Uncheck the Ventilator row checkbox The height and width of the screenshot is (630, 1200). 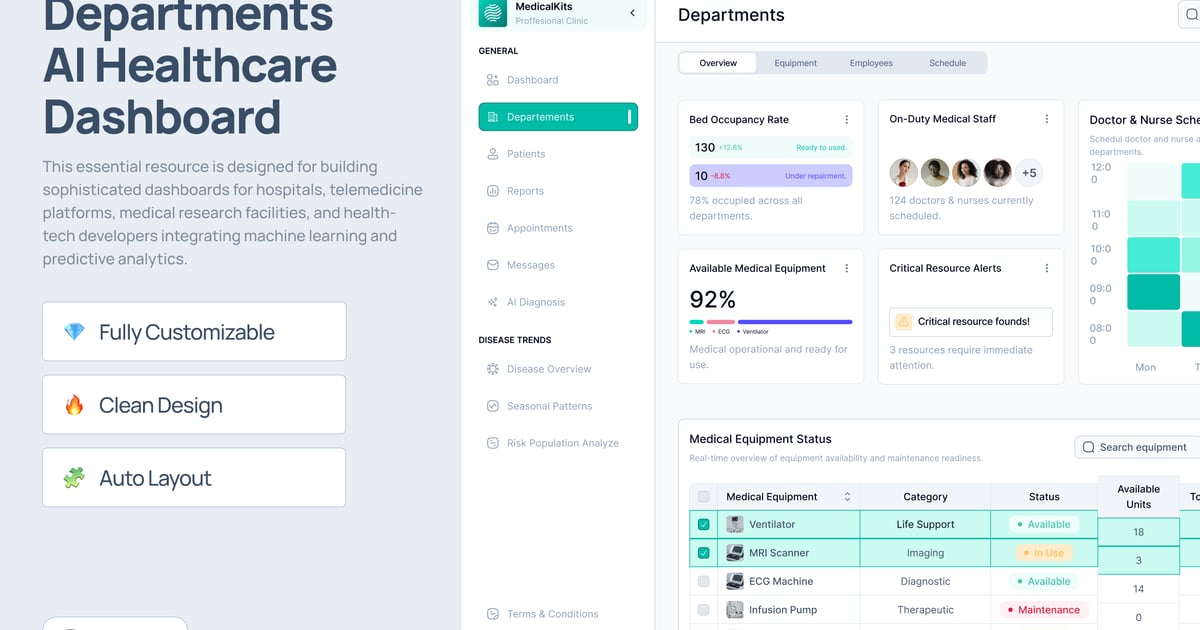click(703, 524)
